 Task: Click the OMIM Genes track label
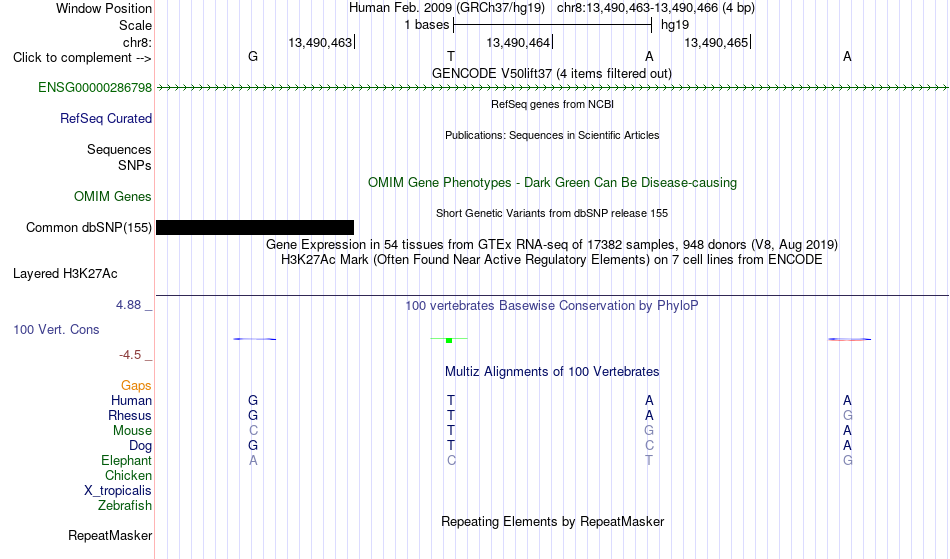(x=113, y=197)
